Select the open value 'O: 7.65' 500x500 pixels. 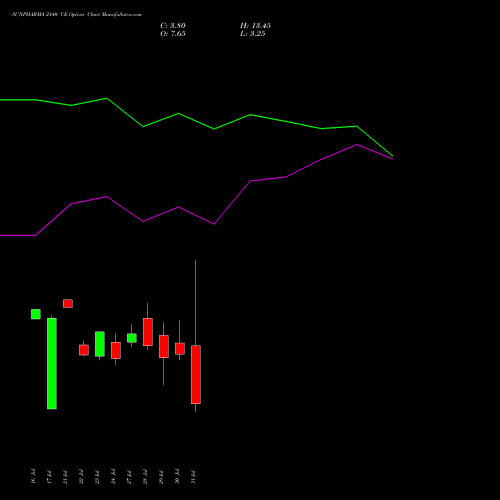coord(173,34)
